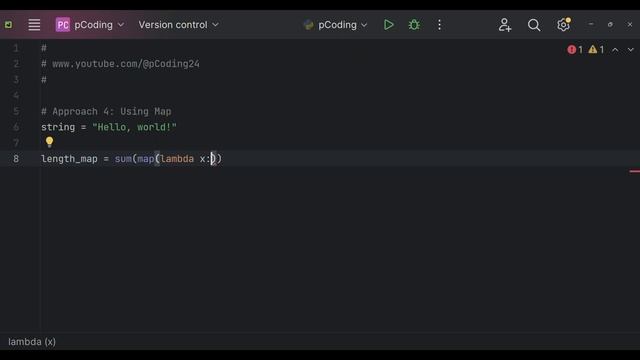Restore the IDE window size
This screenshot has width=640, height=360.
pos(610,24)
